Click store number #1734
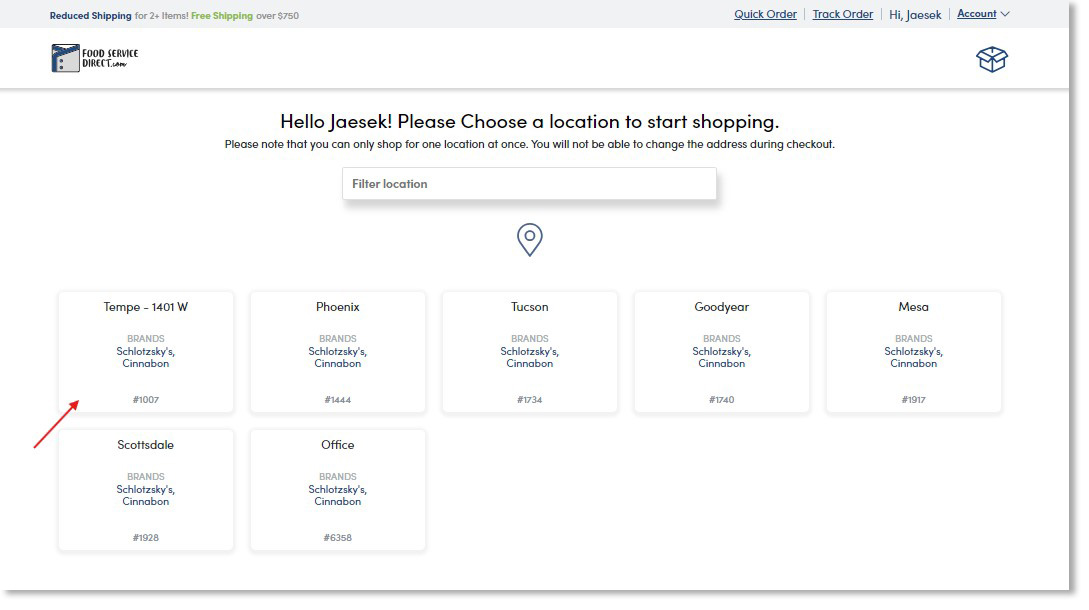The height and width of the screenshot is (610, 1089). coord(529,399)
